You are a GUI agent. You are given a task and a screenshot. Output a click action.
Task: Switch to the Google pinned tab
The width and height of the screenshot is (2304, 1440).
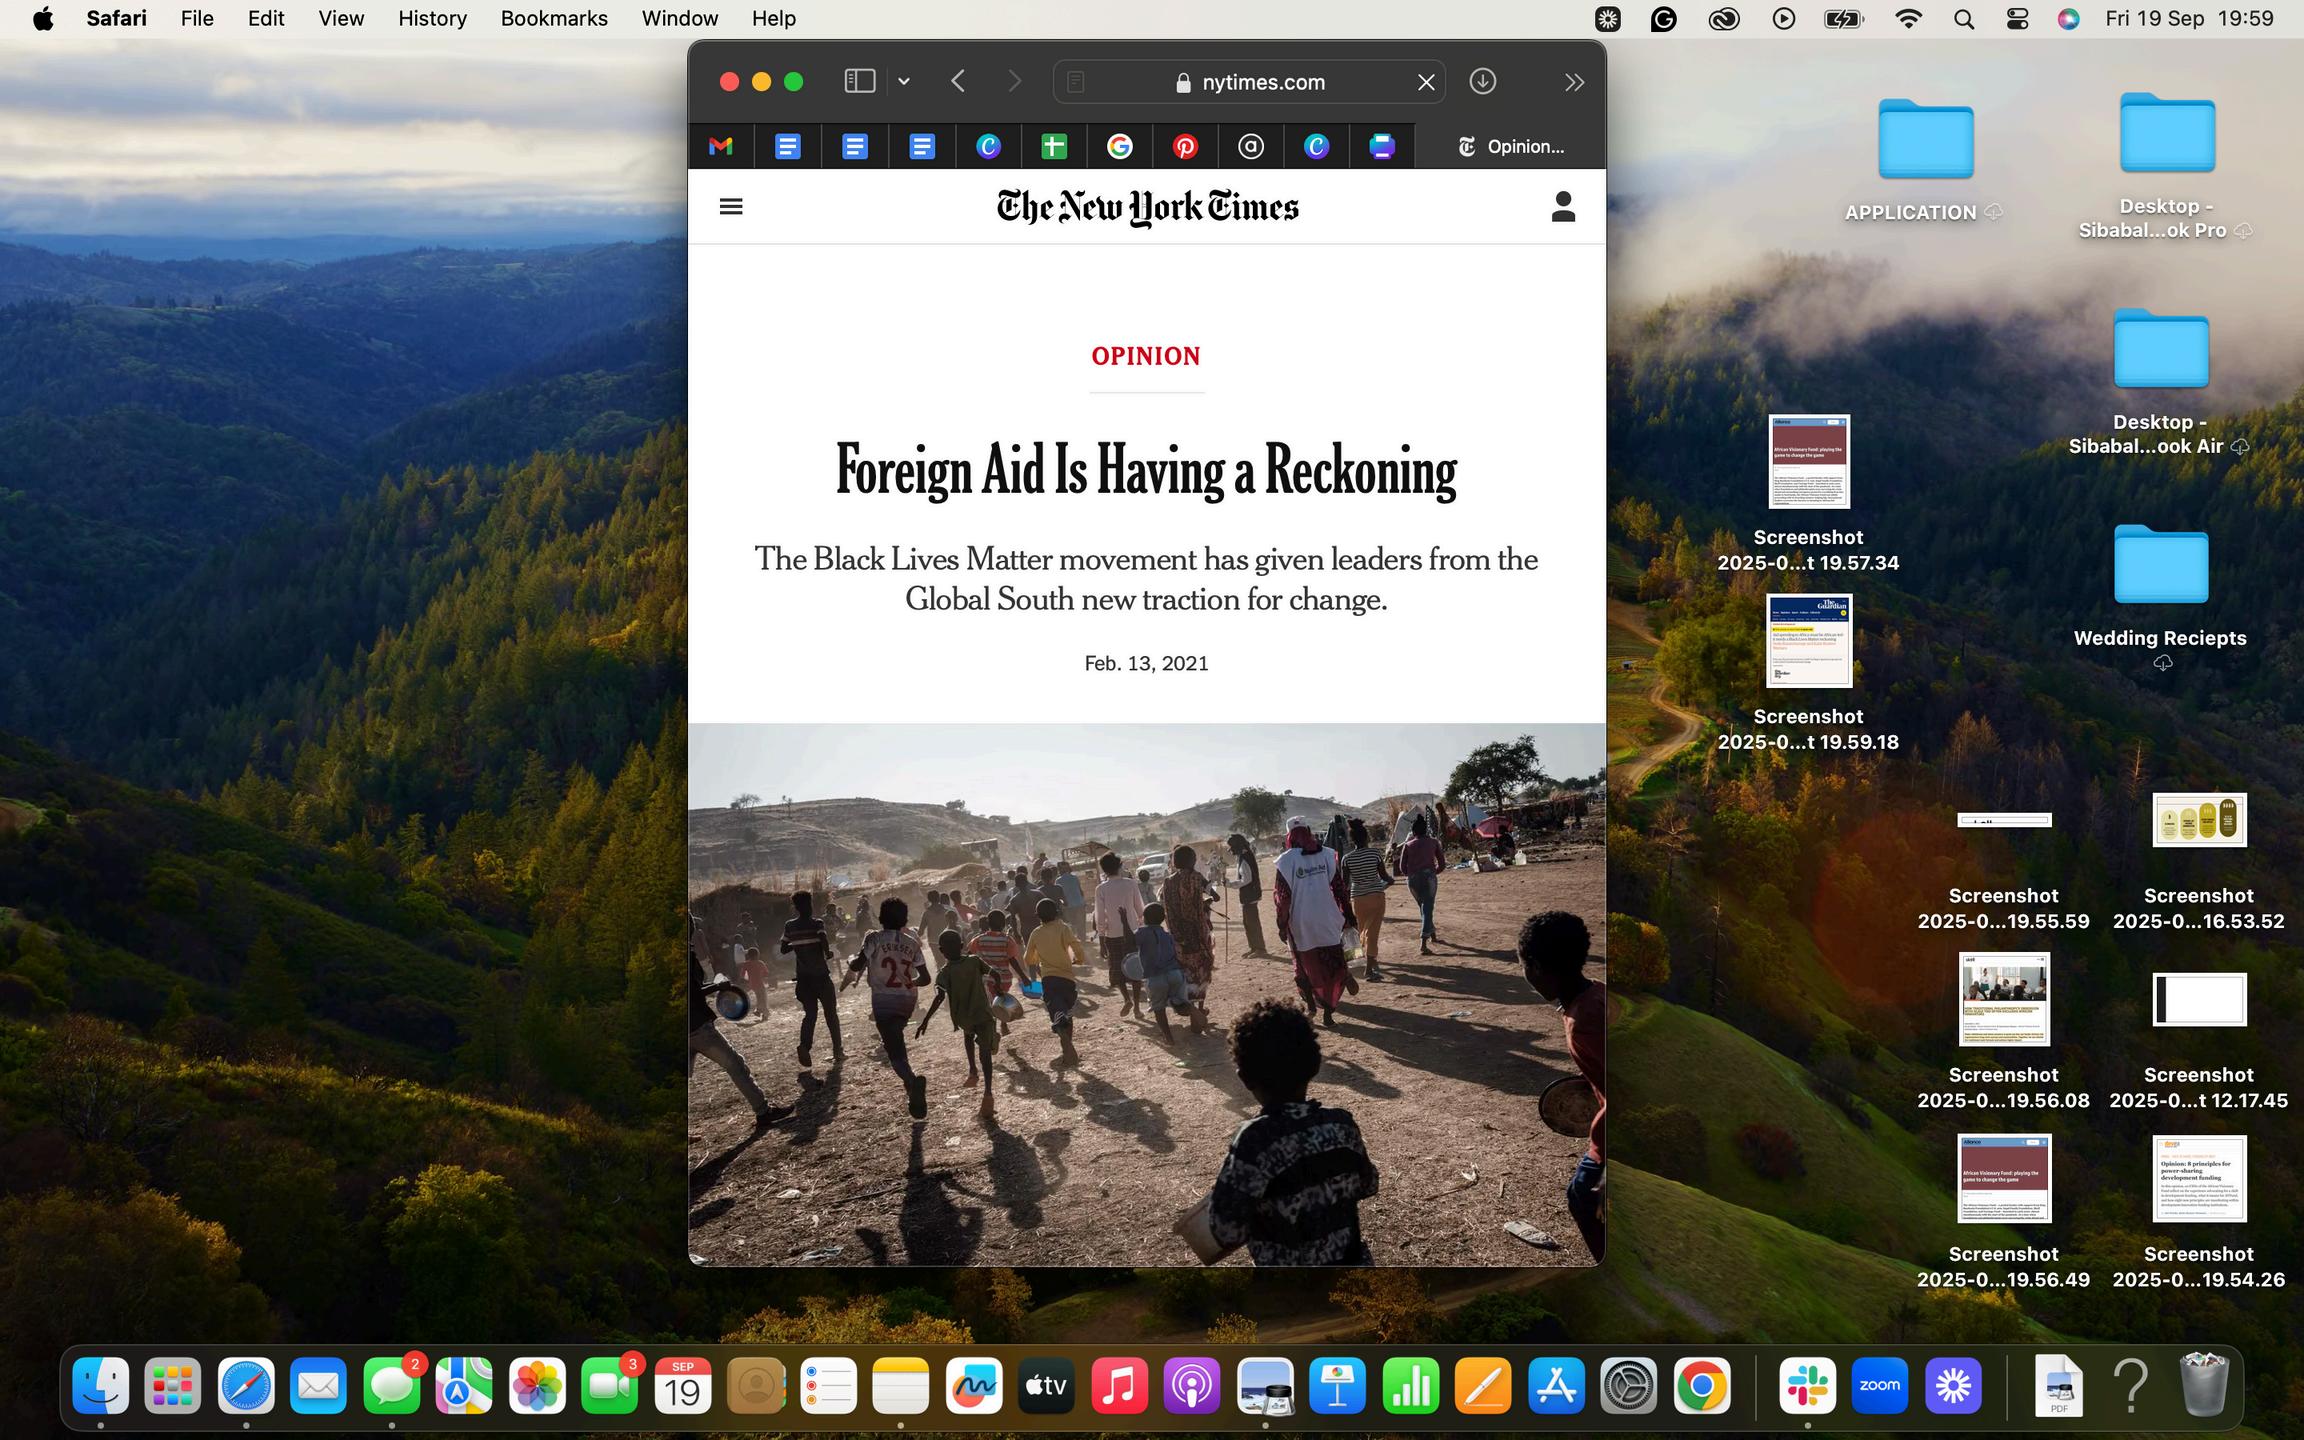click(x=1119, y=147)
